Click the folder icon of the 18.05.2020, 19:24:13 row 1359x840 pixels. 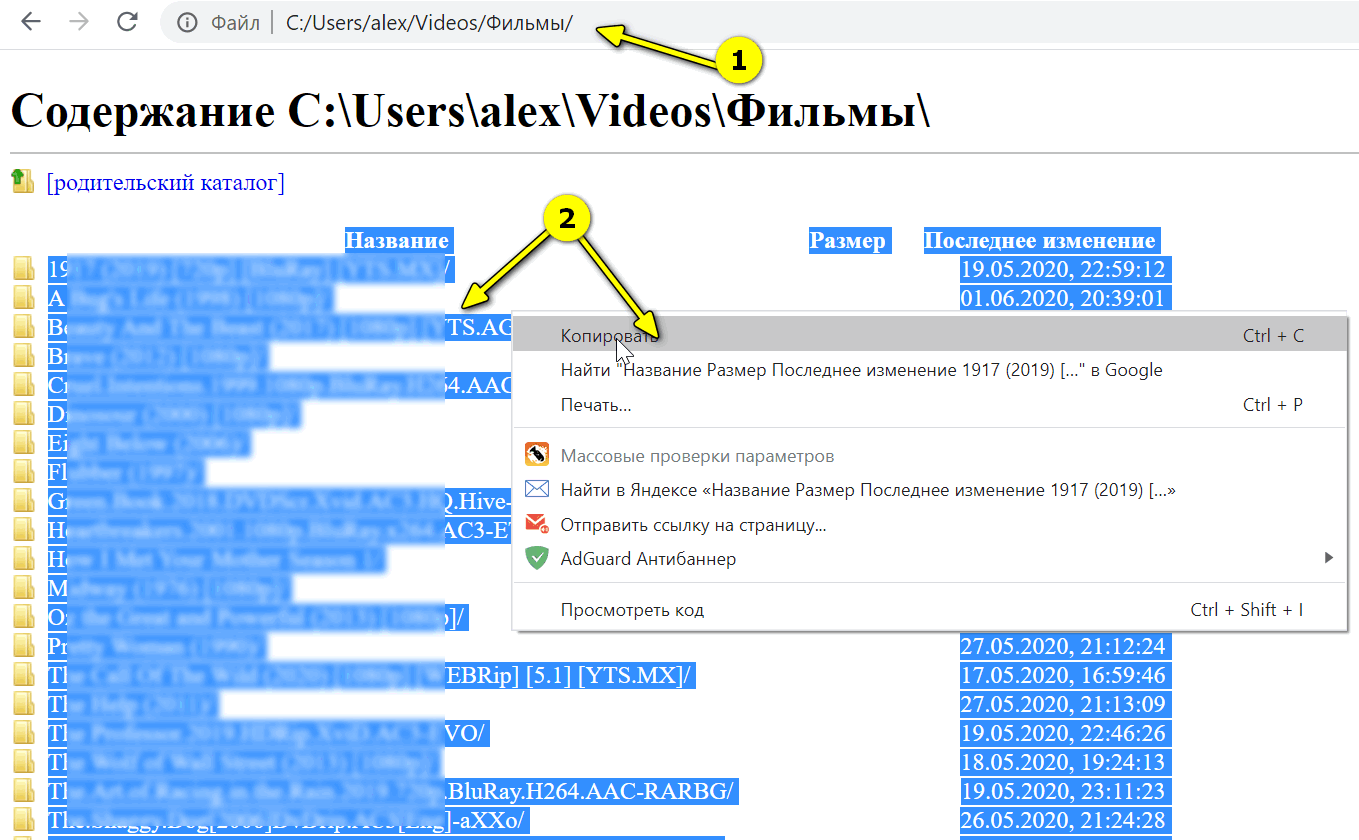point(23,763)
